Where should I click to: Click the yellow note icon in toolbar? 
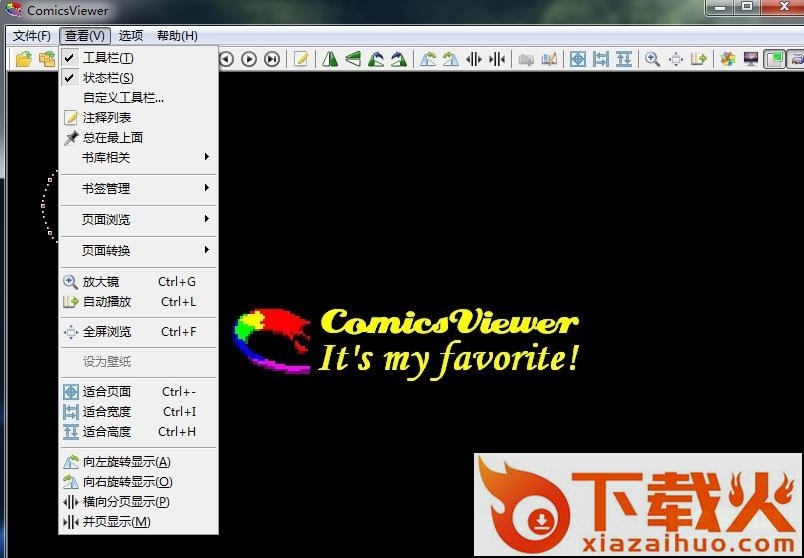pyautogui.click(x=301, y=59)
